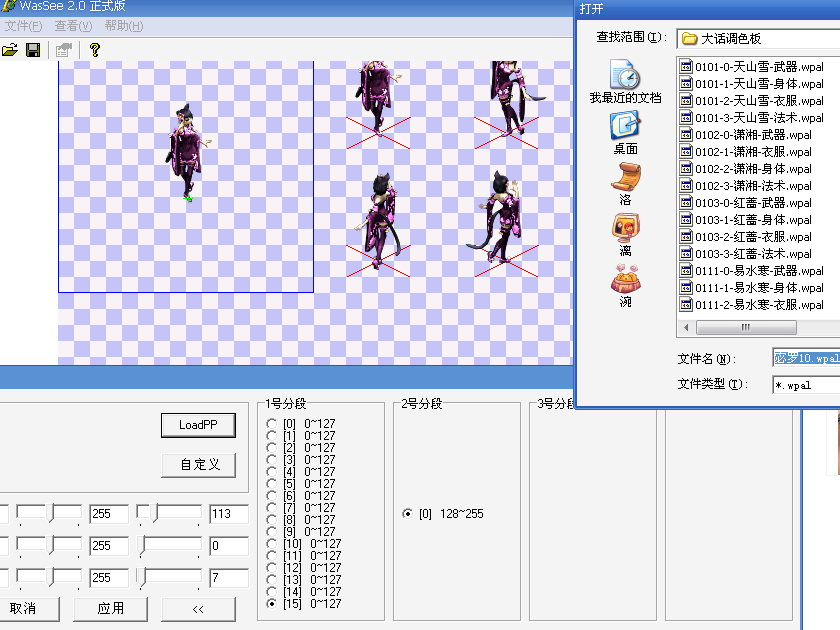Click the open folder toolbar icon
This screenshot has height=630, width=840.
click(10, 50)
